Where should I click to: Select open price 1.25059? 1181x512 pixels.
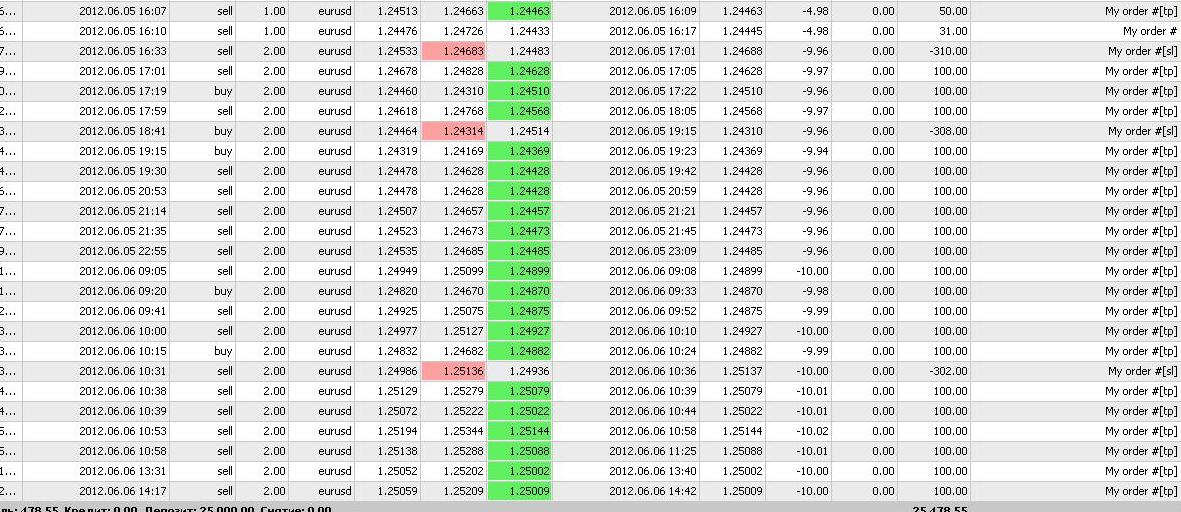click(397, 491)
